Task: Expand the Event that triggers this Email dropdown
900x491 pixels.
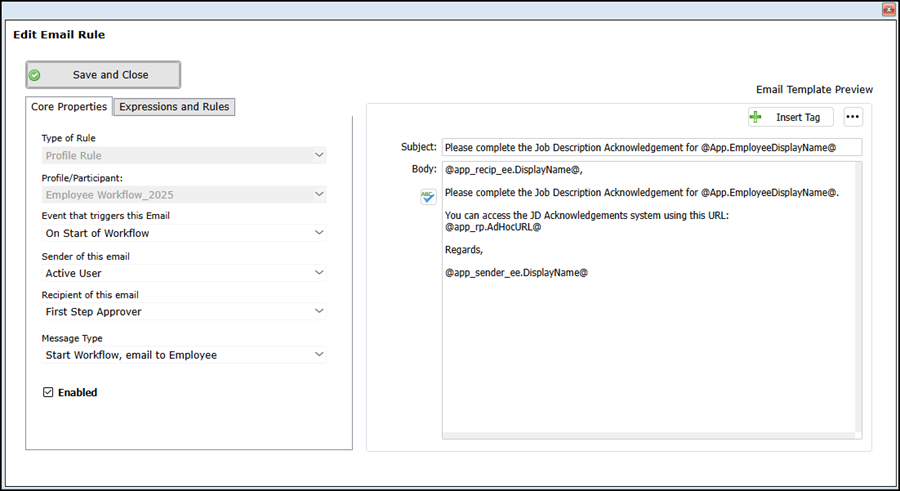Action: [319, 233]
